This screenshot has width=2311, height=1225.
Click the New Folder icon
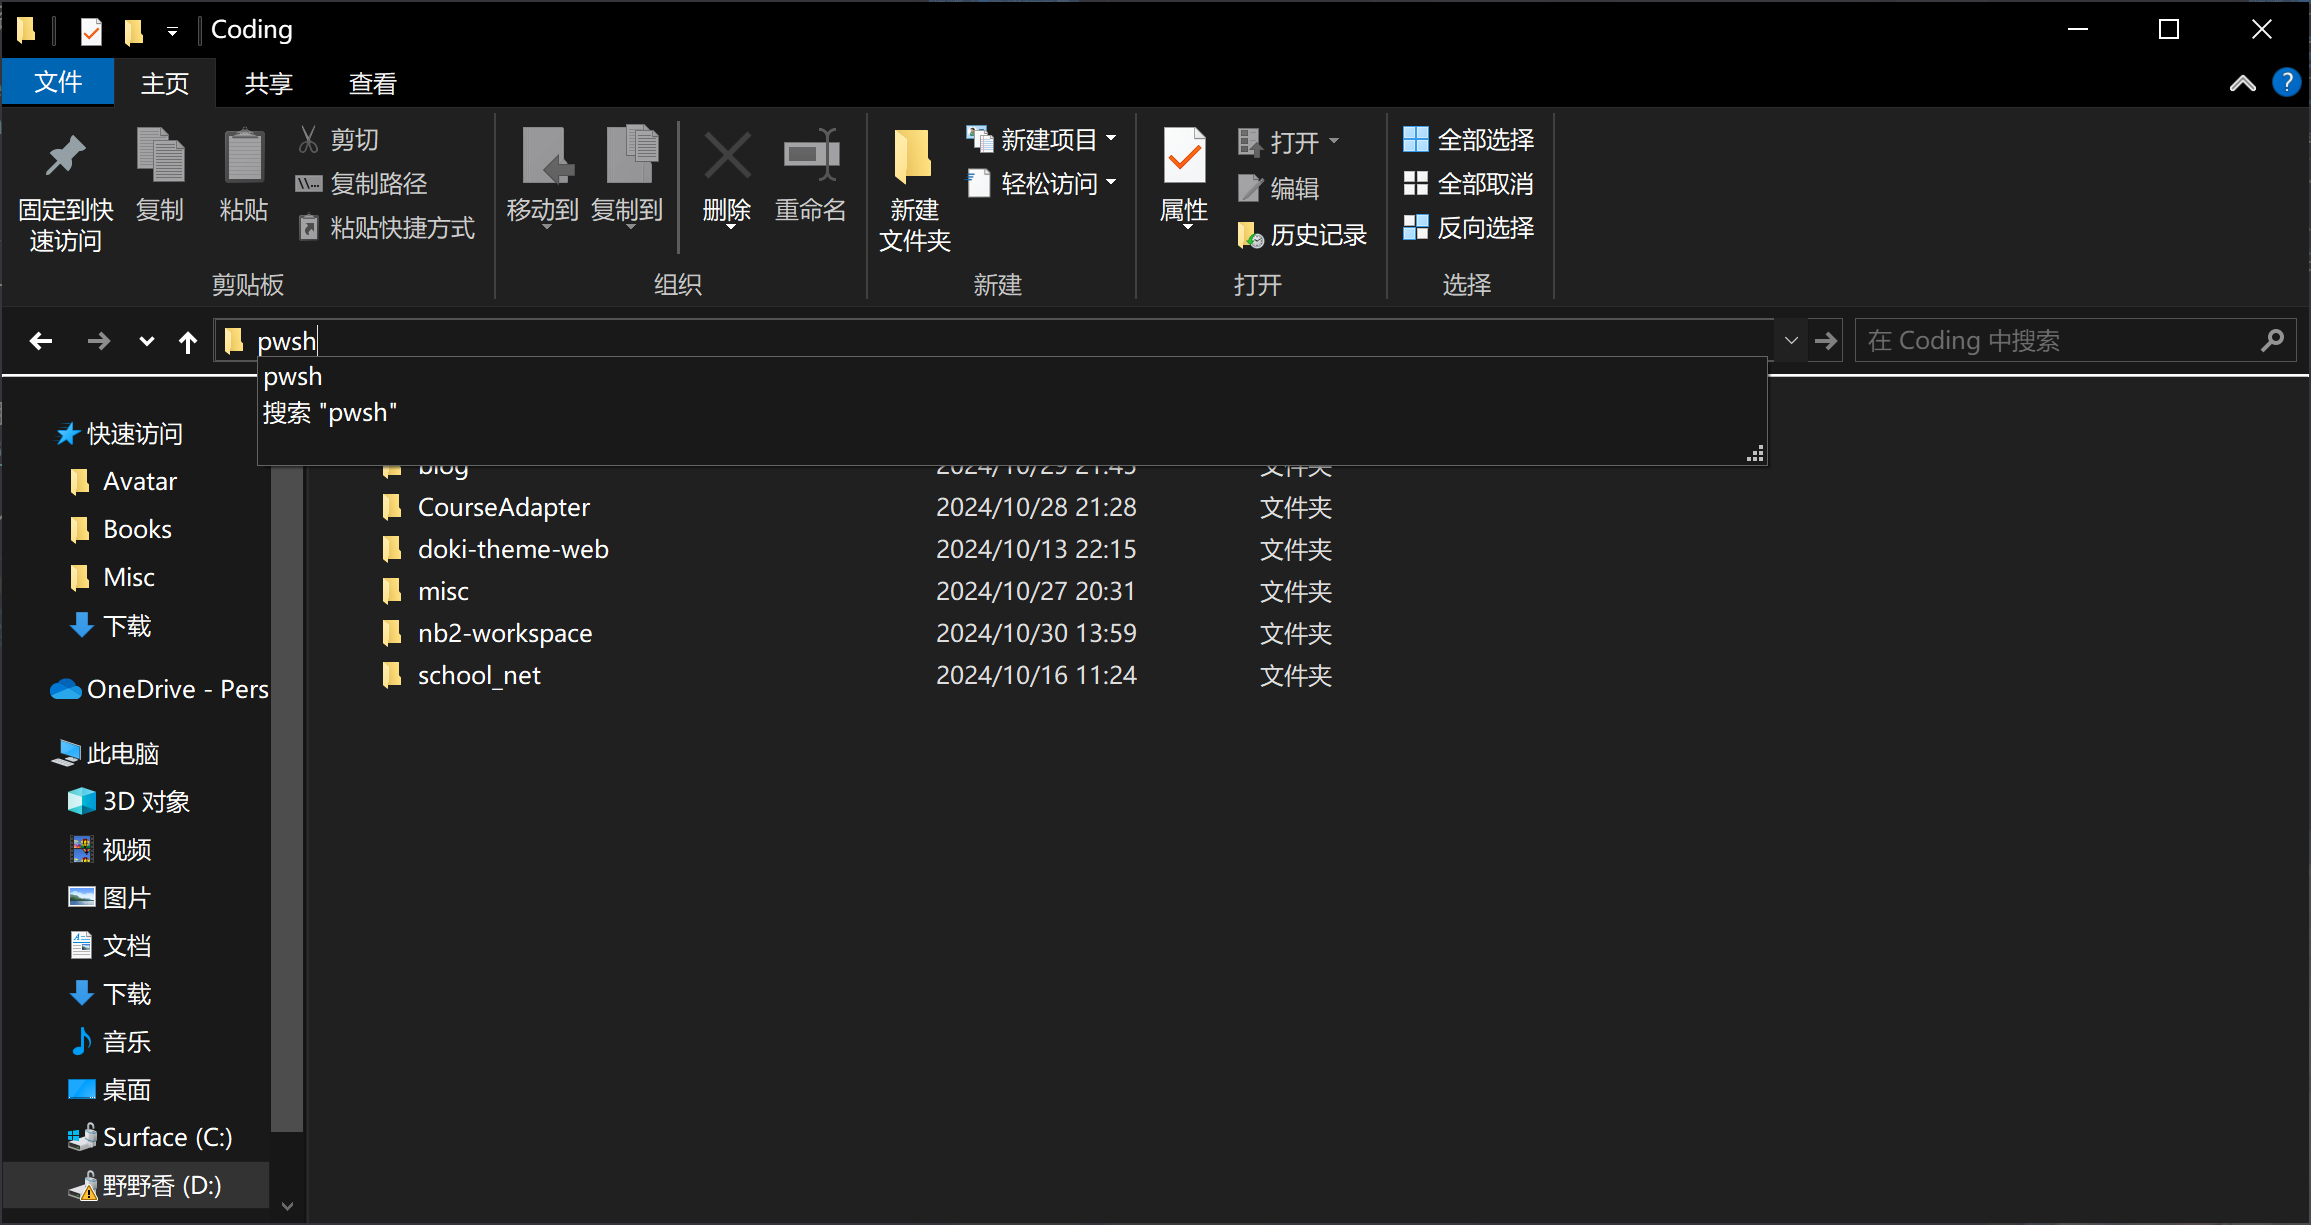[x=913, y=158]
